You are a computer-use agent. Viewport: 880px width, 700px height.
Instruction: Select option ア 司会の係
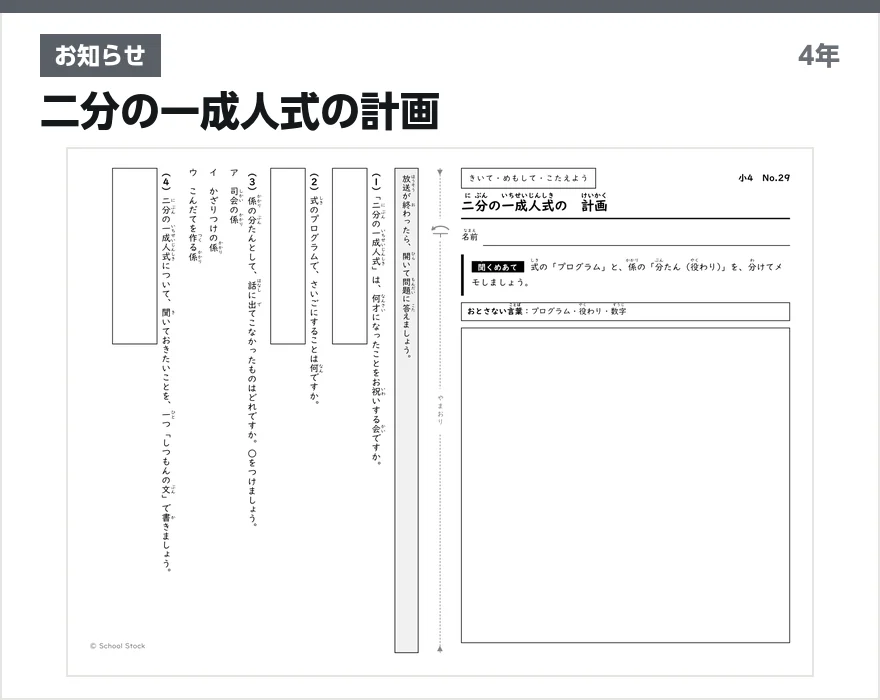pos(235,196)
